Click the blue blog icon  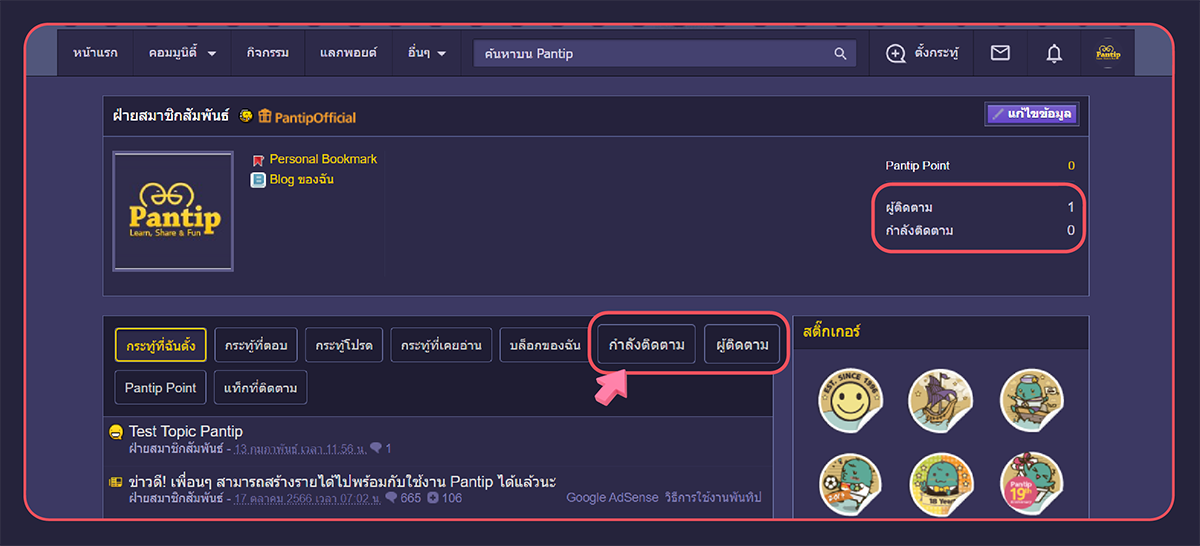click(x=258, y=180)
